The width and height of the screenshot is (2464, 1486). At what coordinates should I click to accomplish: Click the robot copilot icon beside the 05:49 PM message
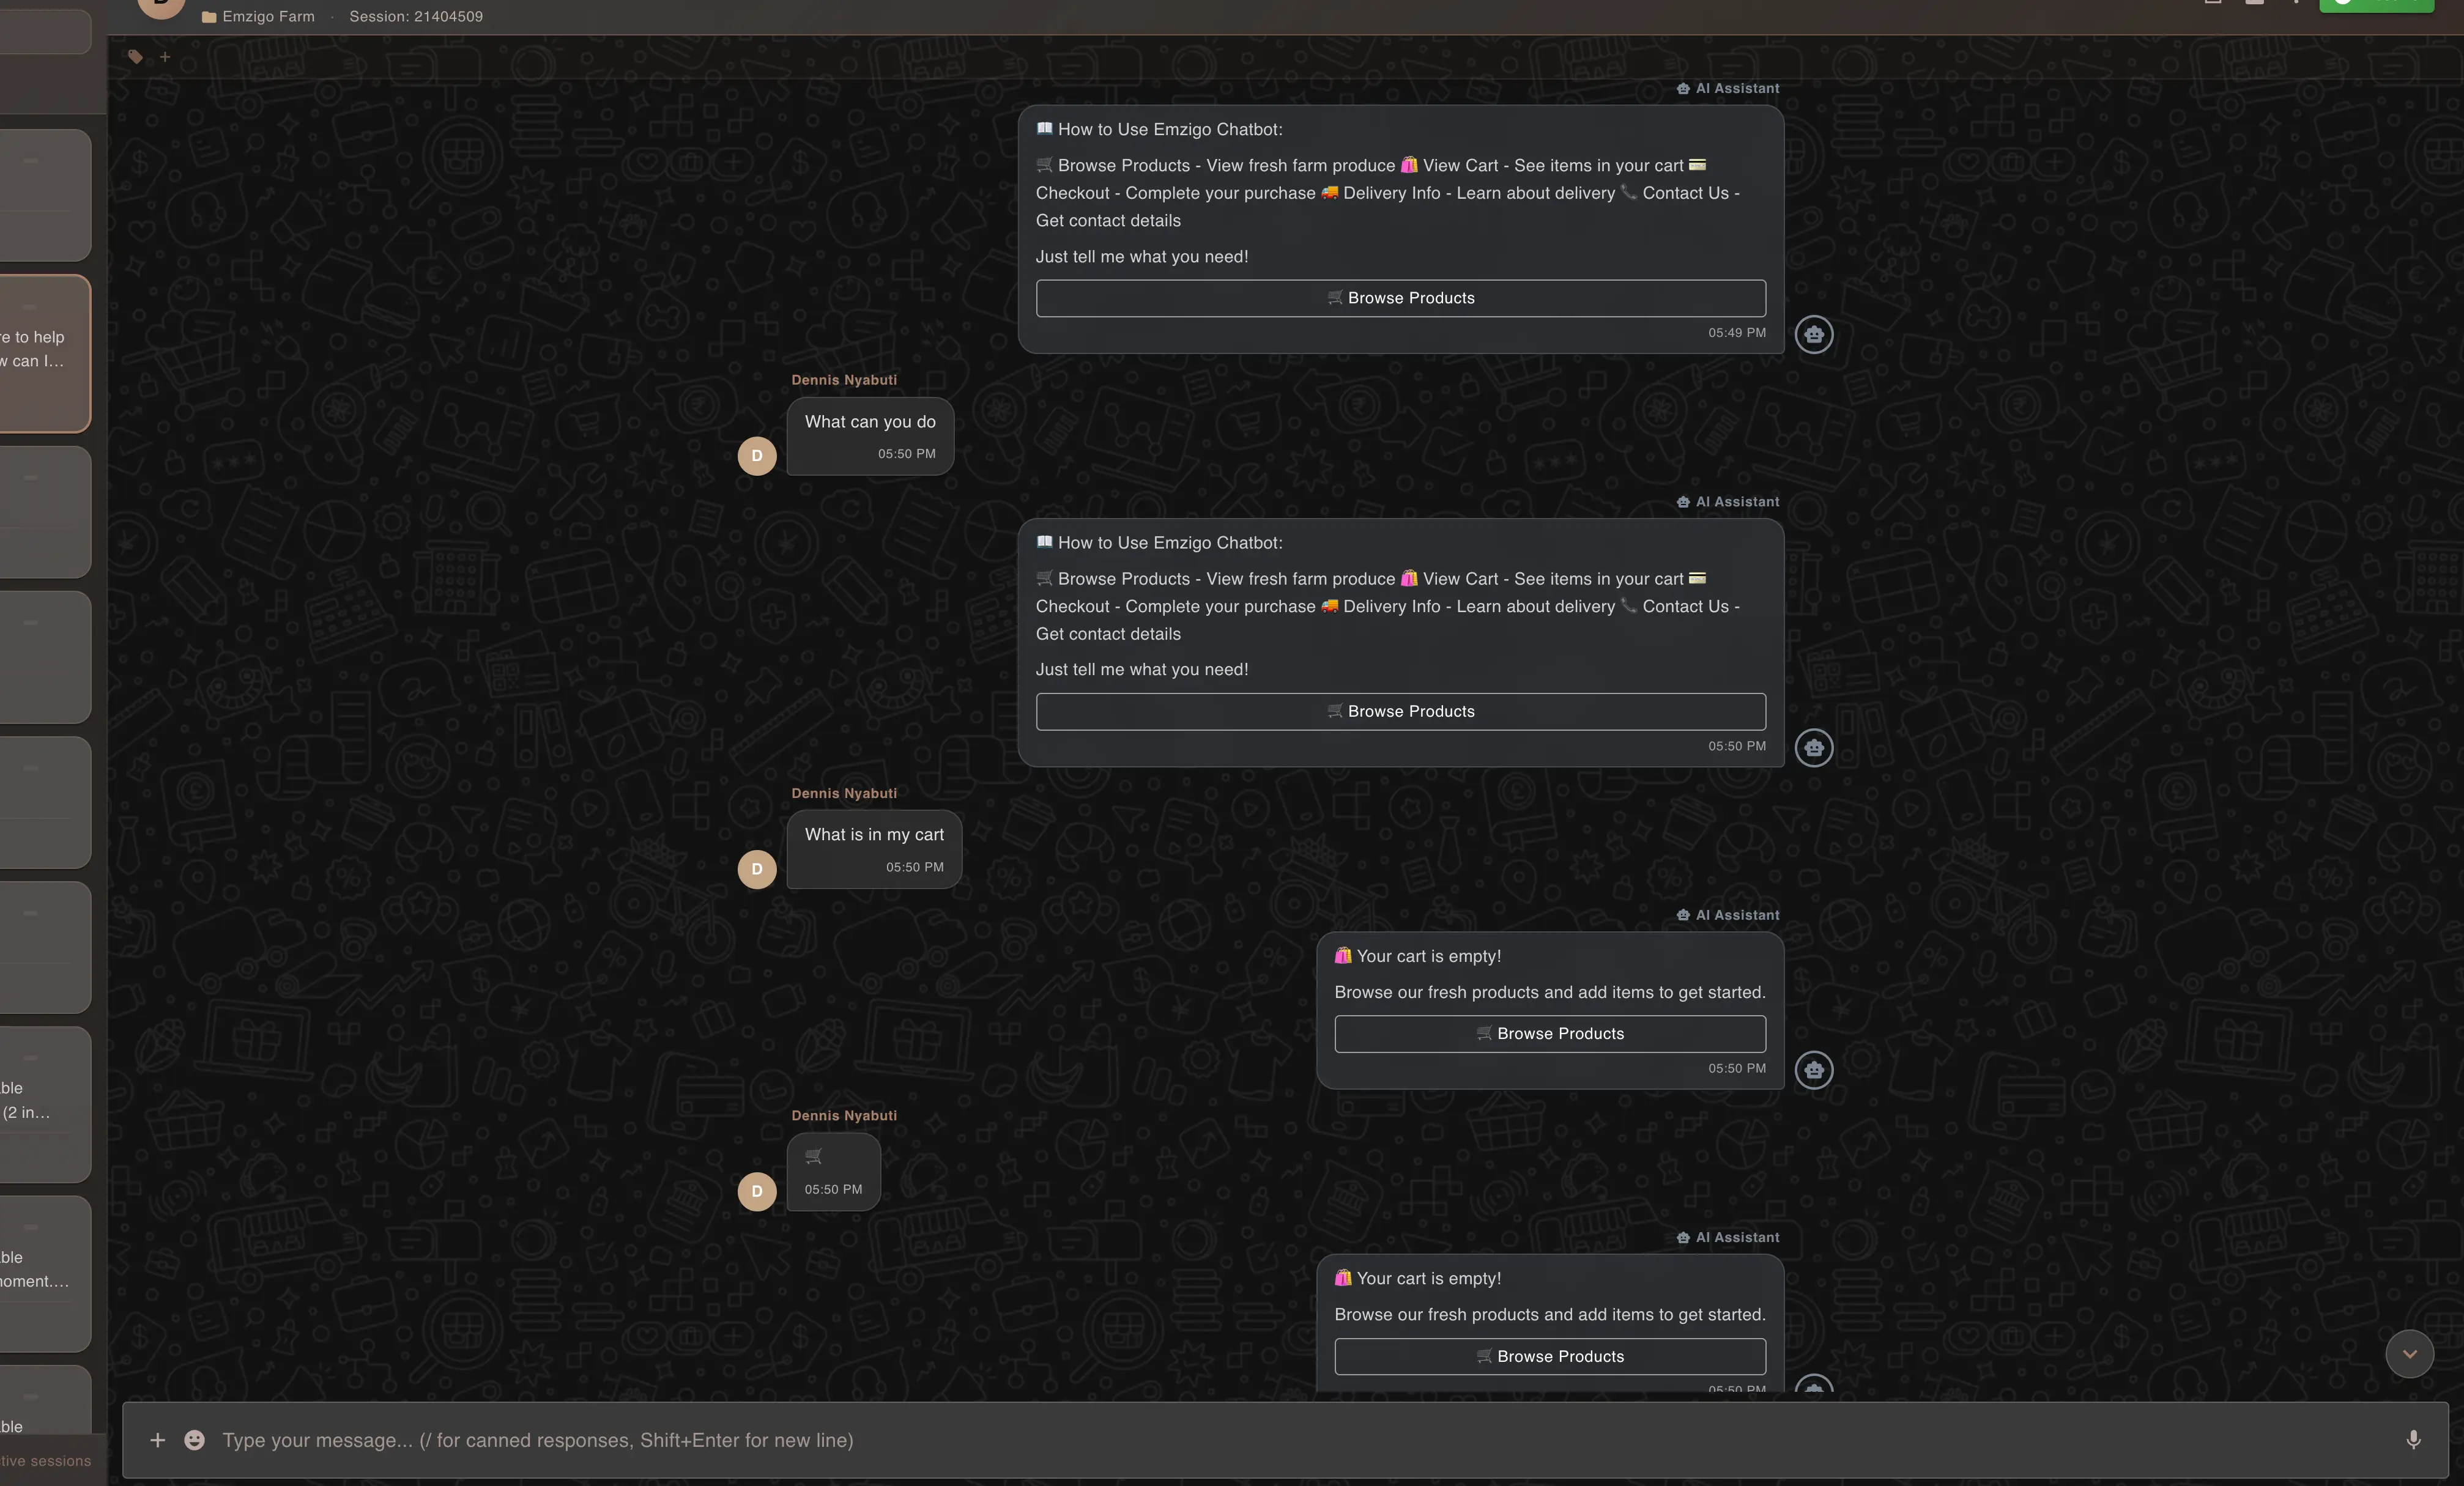(x=1814, y=335)
